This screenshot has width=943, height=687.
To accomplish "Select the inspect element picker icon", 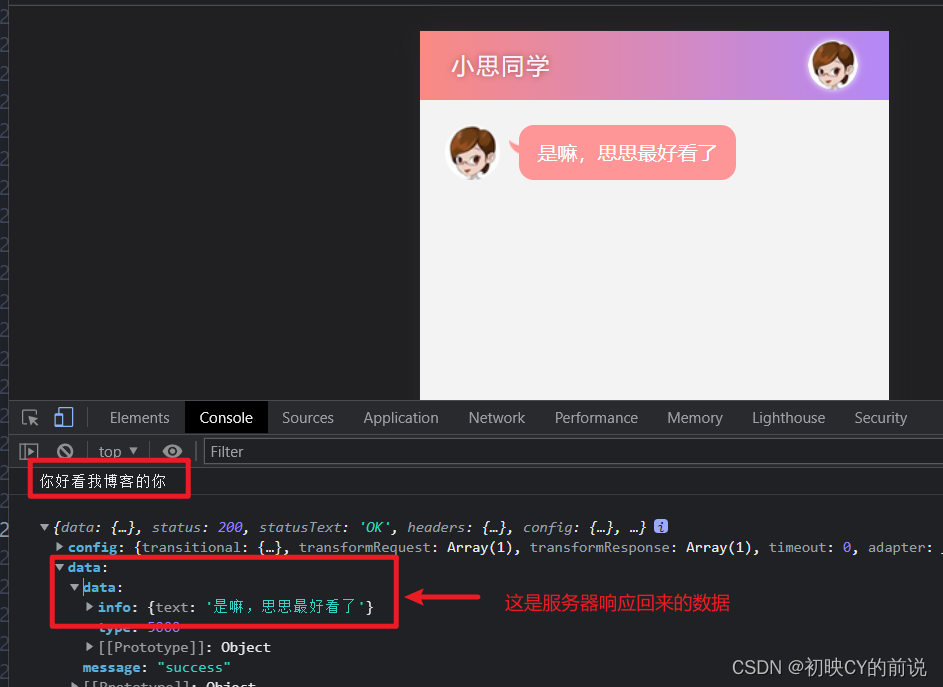I will pyautogui.click(x=30, y=417).
